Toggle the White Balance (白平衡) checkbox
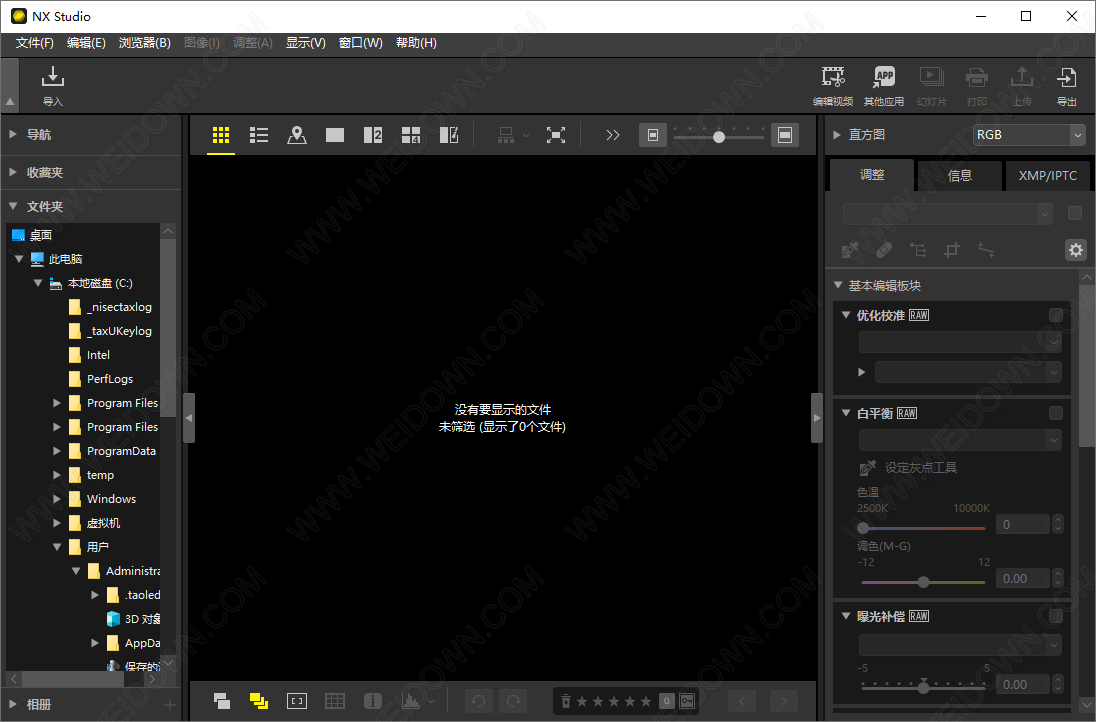The width and height of the screenshot is (1096, 722). pos(1056,413)
